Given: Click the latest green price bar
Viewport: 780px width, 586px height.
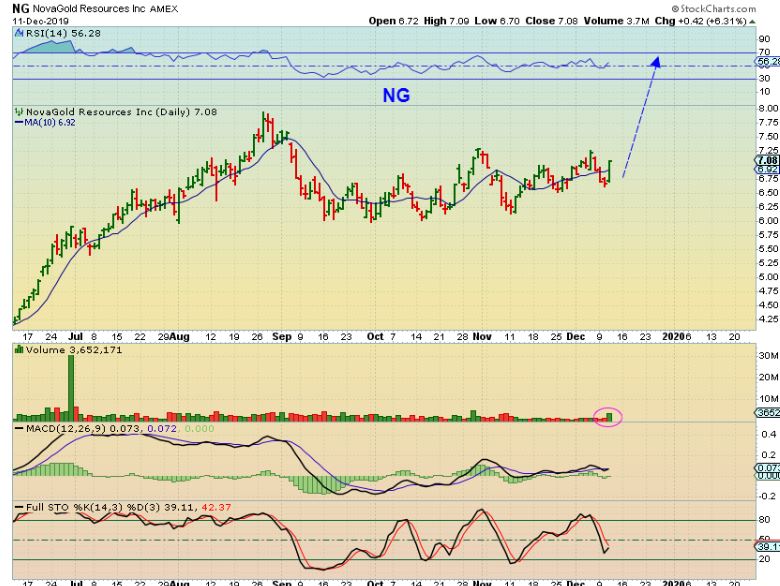Looking at the screenshot, I should [x=610, y=170].
